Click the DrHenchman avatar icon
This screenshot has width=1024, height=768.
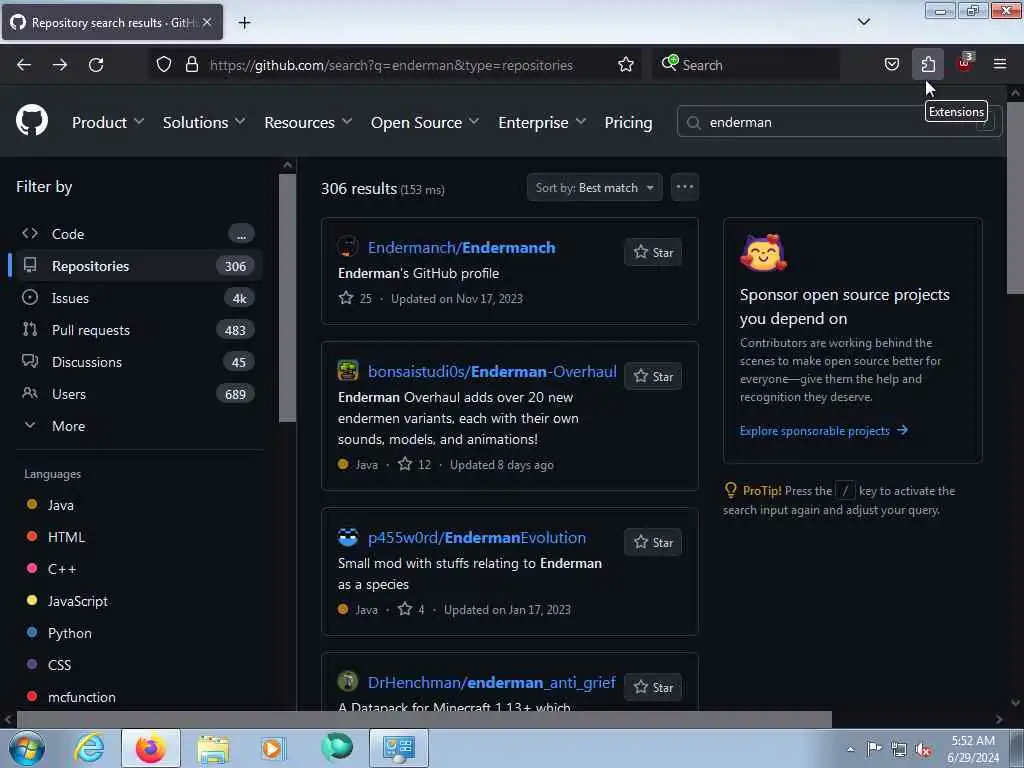(347, 682)
